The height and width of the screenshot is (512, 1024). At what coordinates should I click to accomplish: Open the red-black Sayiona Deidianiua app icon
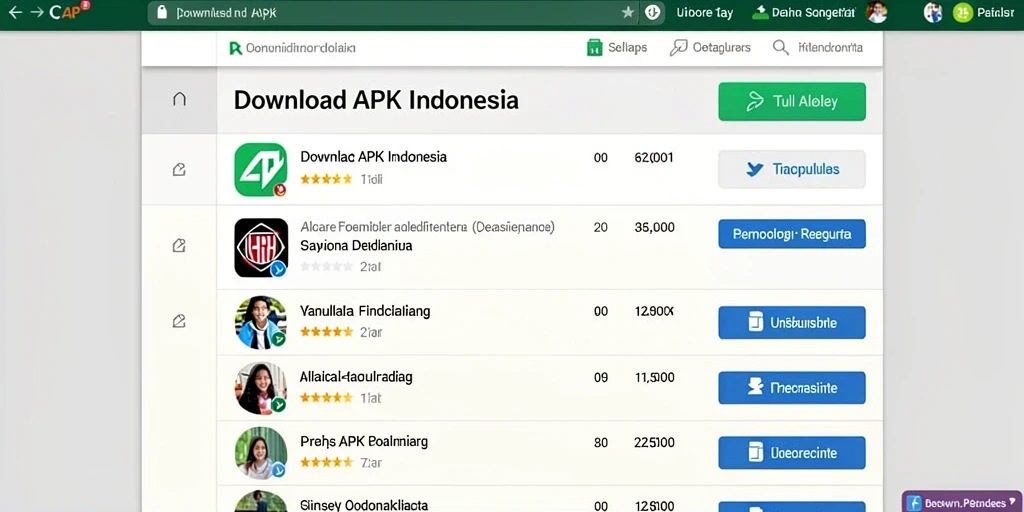pyautogui.click(x=261, y=247)
